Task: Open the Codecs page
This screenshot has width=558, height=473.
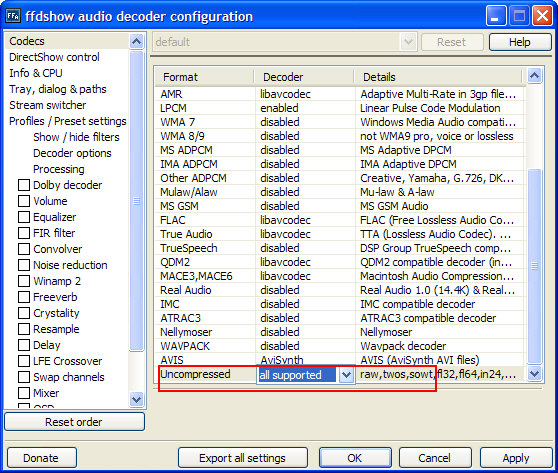Action: (27, 41)
